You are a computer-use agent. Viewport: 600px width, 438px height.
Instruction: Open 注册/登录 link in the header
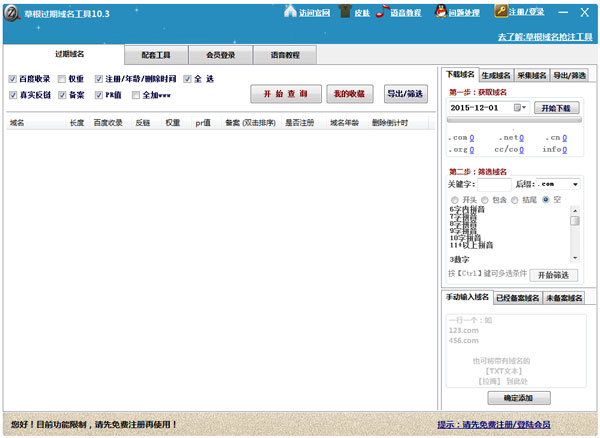click(x=527, y=12)
